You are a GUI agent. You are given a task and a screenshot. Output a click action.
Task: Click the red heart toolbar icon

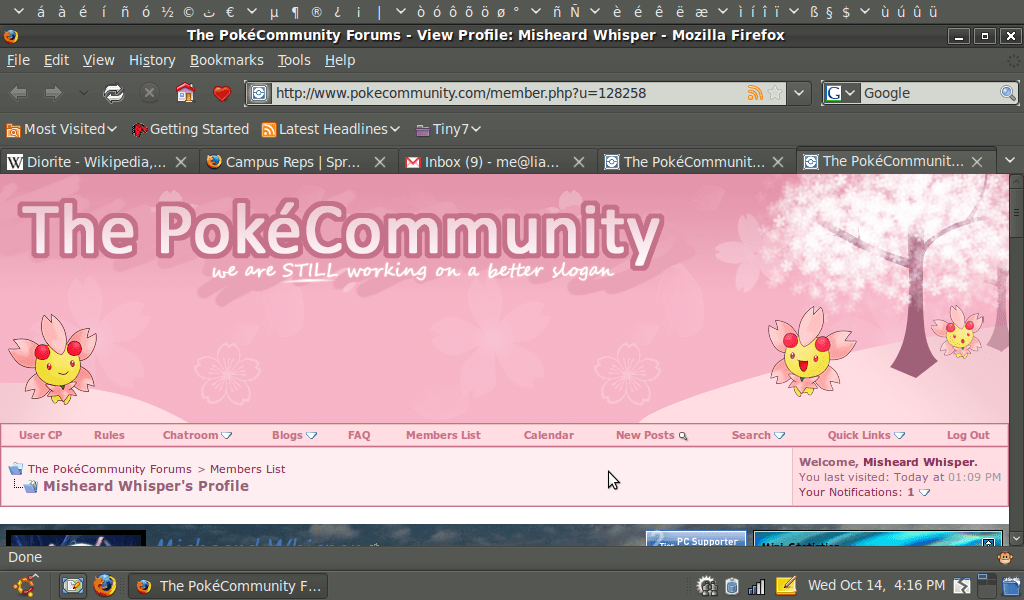222,93
